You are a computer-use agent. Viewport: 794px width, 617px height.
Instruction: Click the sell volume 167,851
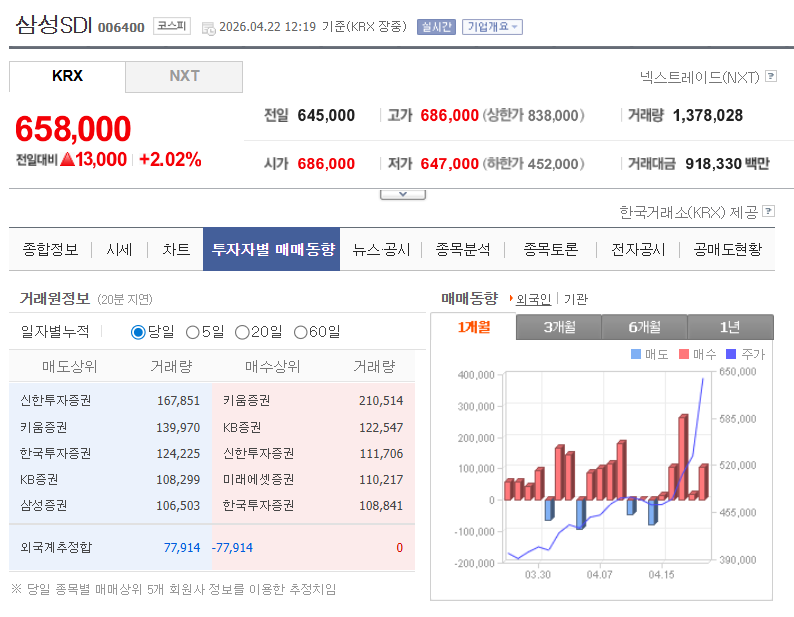pos(178,401)
